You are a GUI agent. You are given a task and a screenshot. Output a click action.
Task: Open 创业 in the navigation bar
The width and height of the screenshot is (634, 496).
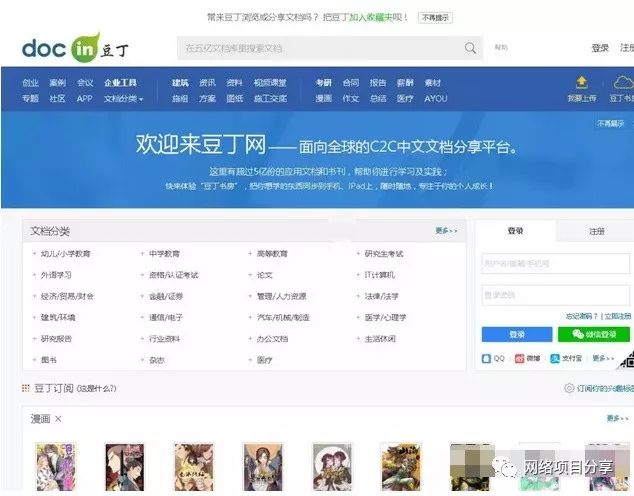point(30,83)
